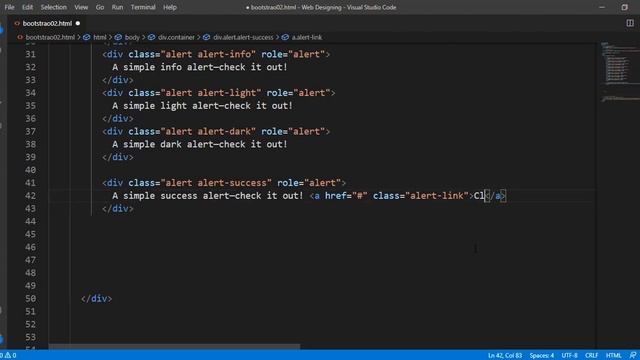The image size is (640, 360).
Task: Click the "alert alert-info" class string
Action: 208,54
